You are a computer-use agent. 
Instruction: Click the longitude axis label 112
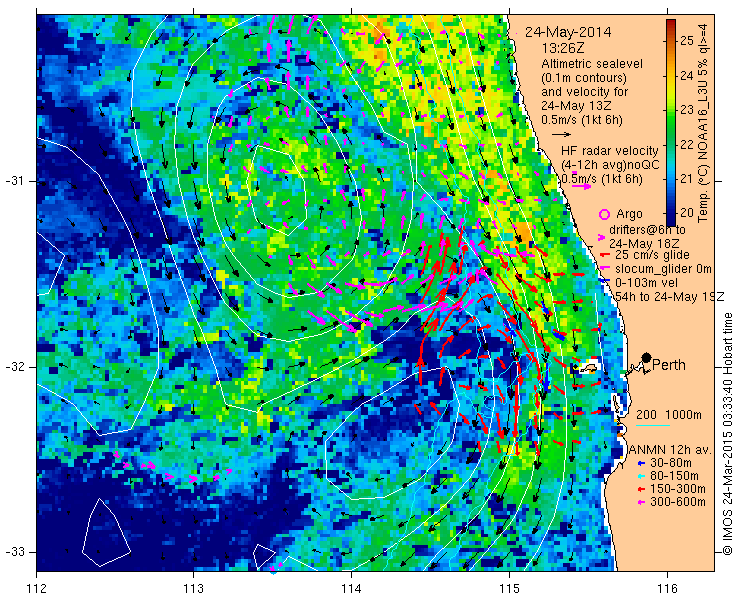tap(36, 589)
